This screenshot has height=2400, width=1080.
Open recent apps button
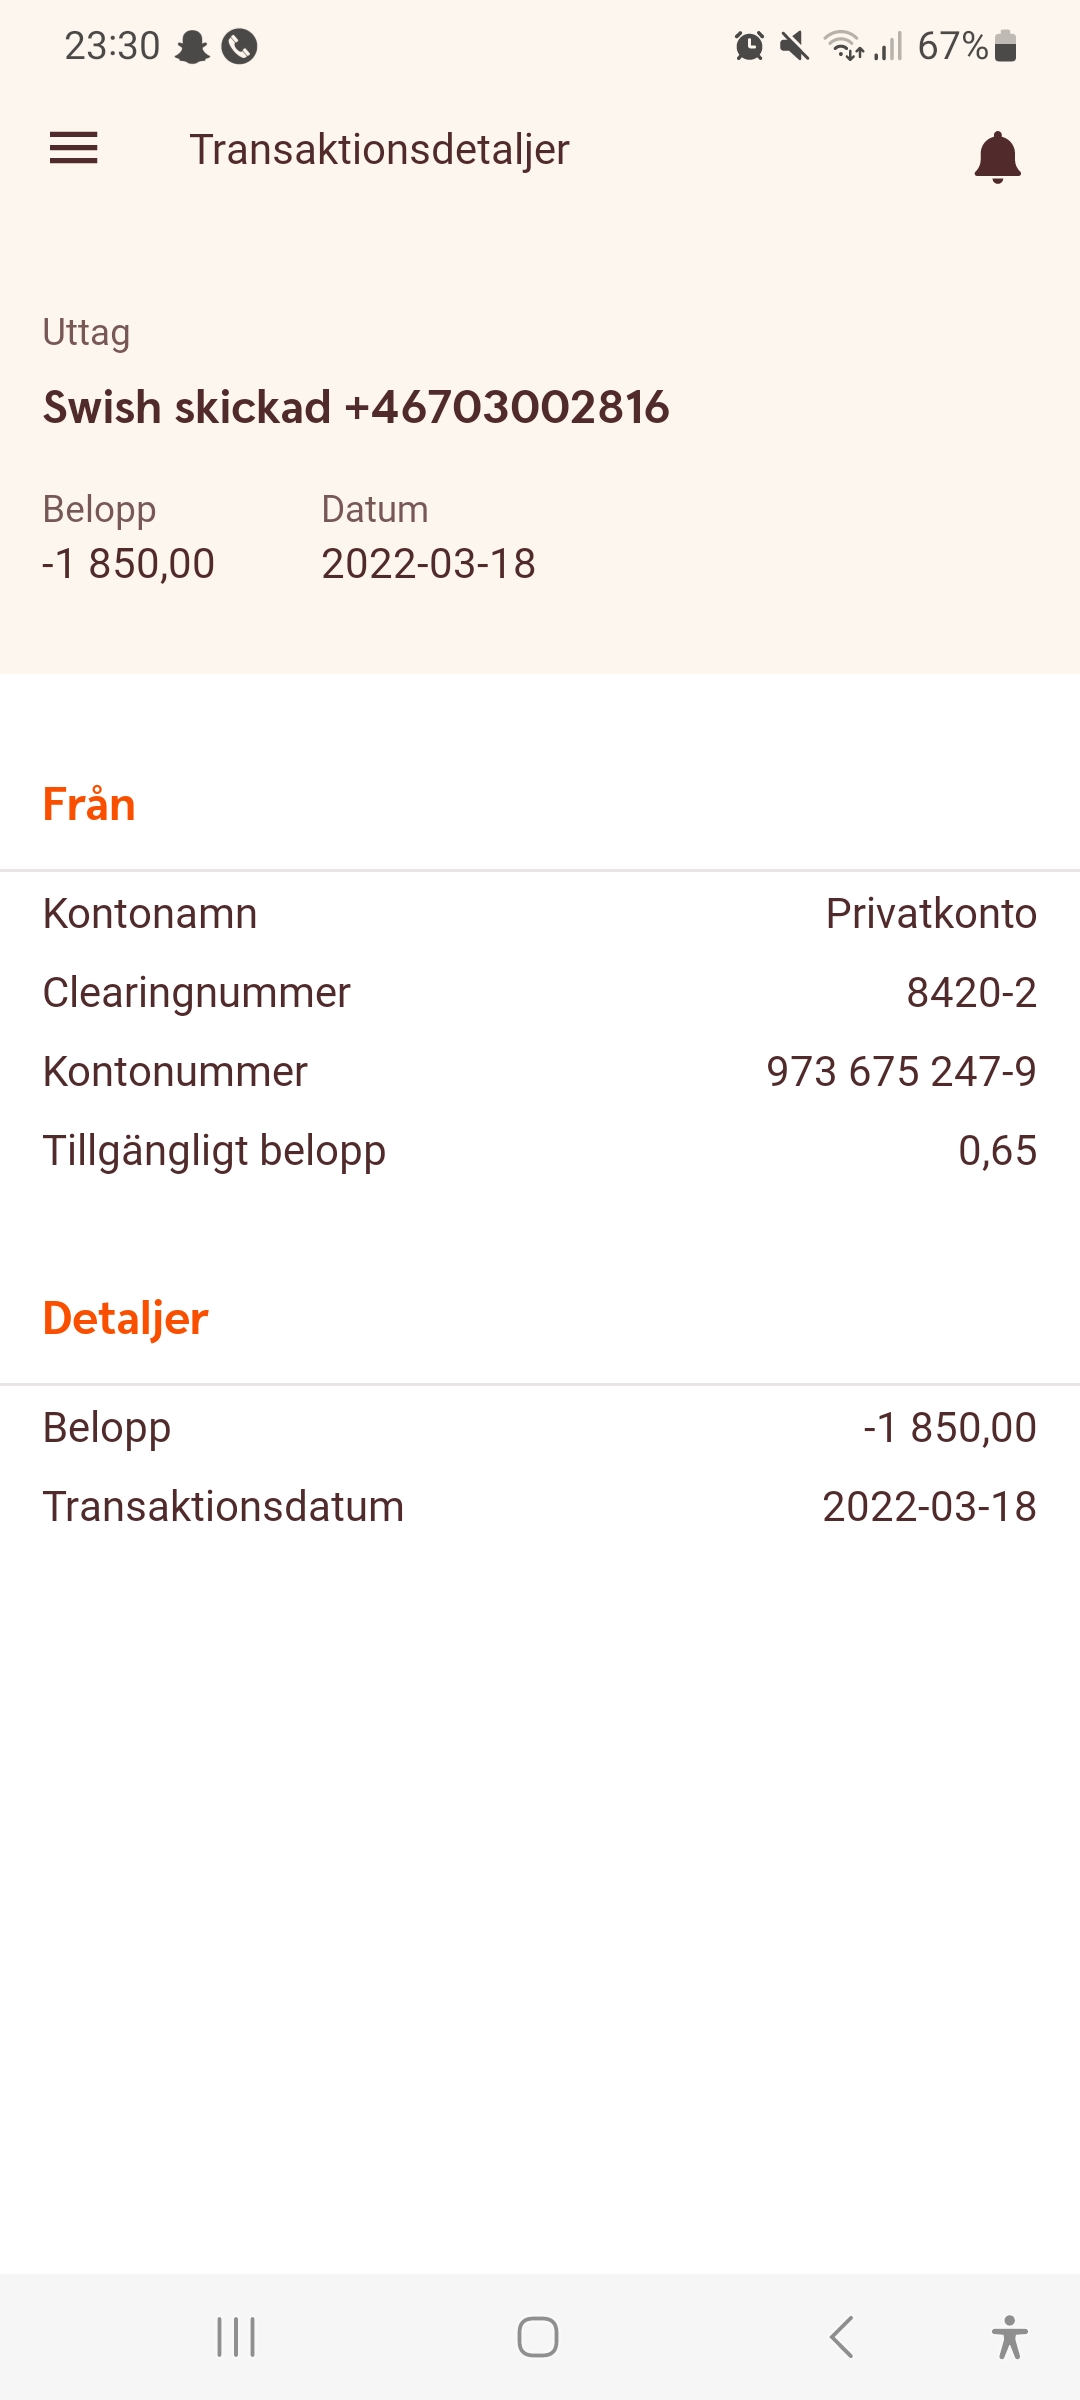236,2337
